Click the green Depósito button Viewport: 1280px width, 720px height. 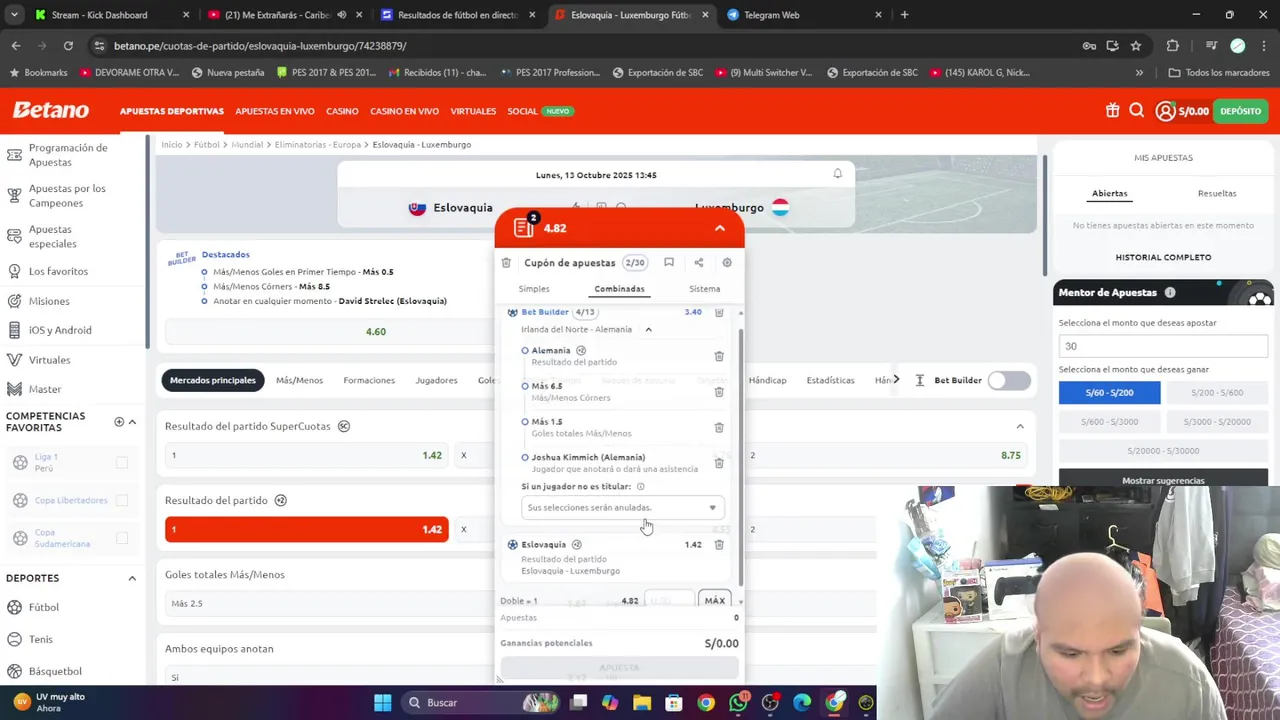pos(1240,111)
